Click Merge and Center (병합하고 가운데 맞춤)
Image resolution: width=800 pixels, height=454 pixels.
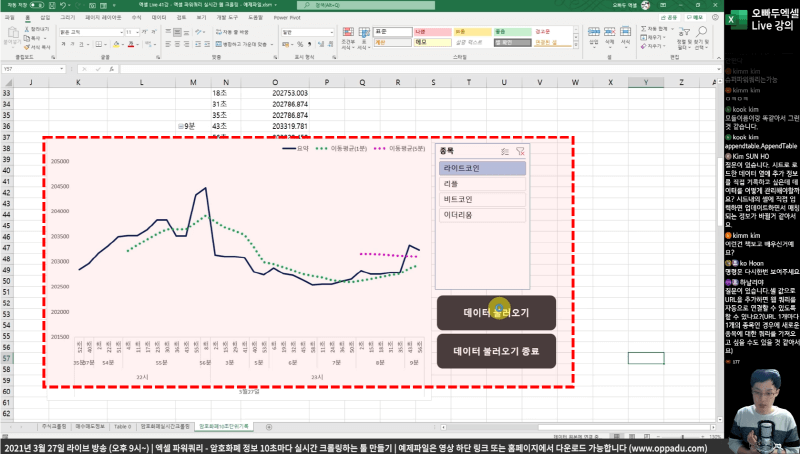[241, 44]
